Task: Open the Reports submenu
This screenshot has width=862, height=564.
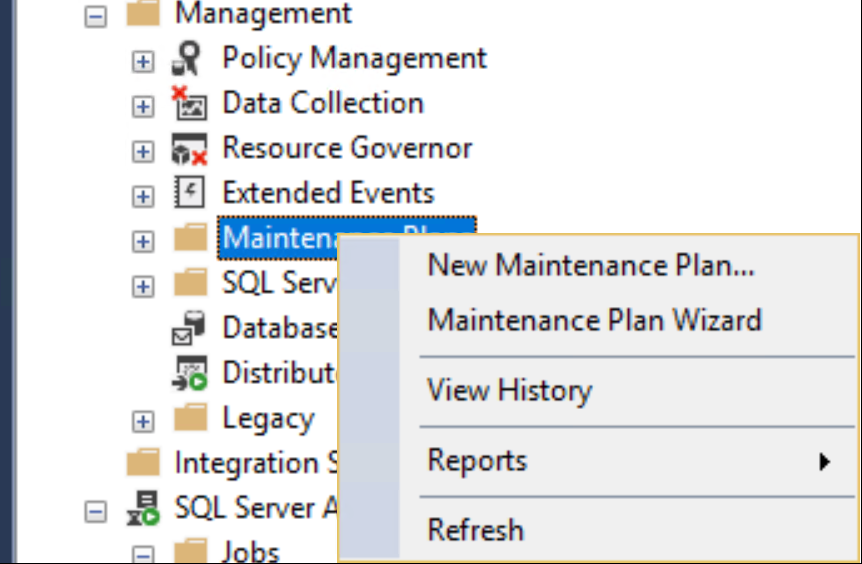Action: (x=637, y=461)
